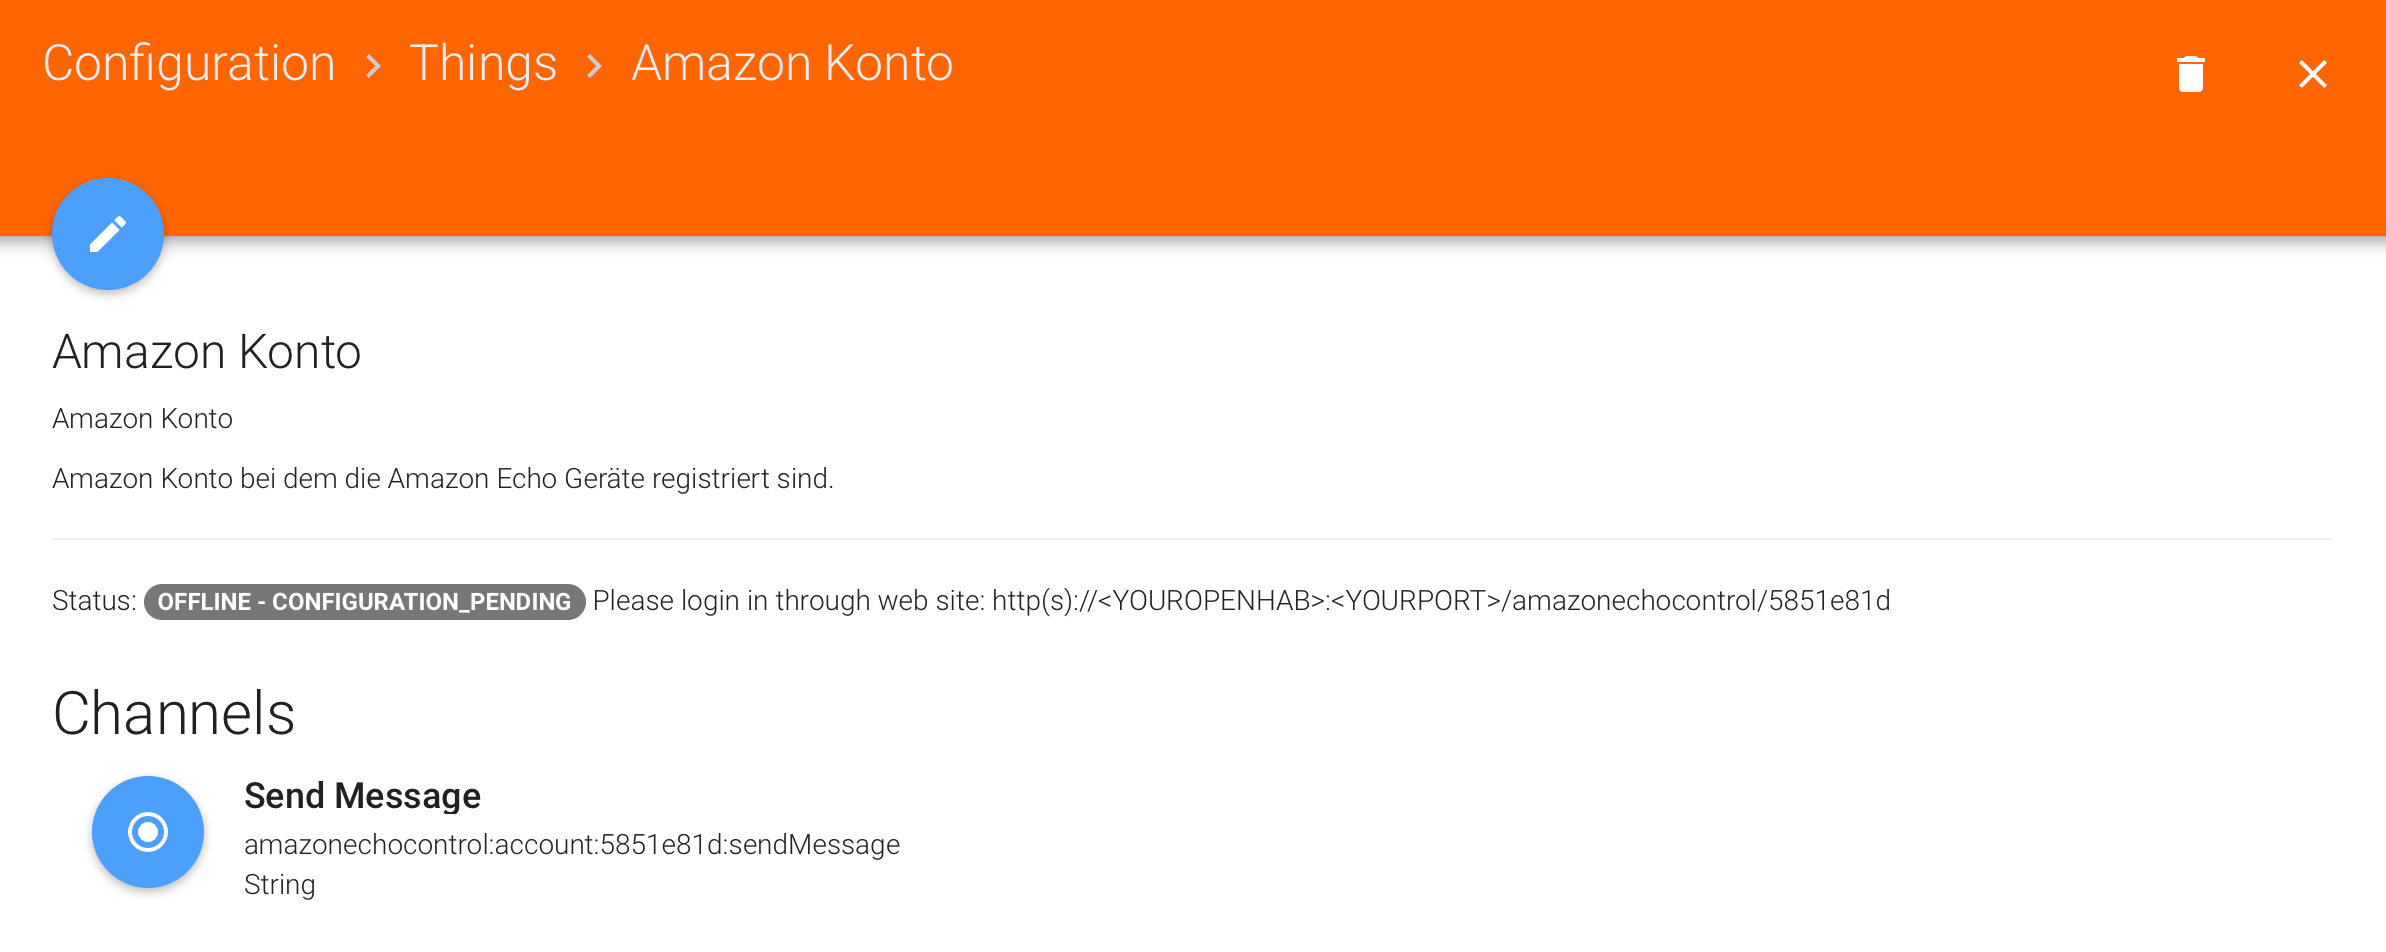Click the small Amazon Konto subtitle
Image resolution: width=2386 pixels, height=952 pixels.
pos(142,419)
